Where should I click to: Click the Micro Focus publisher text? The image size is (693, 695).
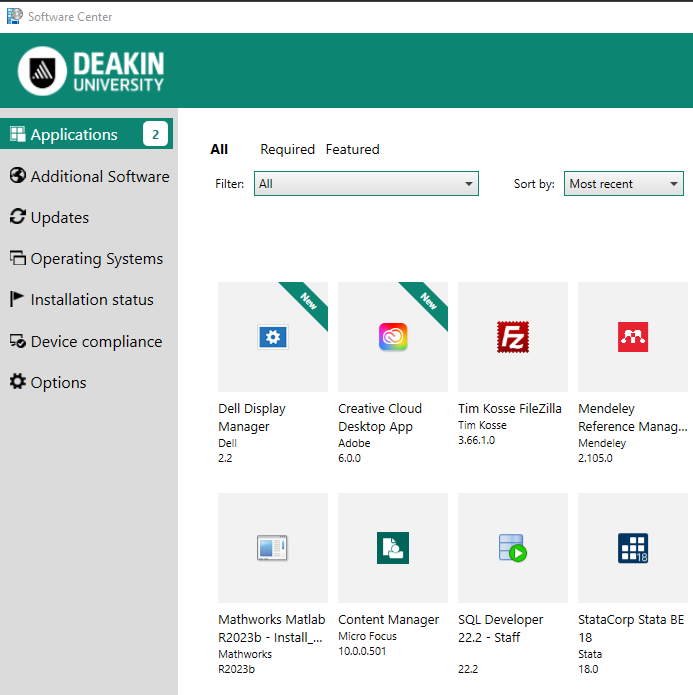coord(367,636)
